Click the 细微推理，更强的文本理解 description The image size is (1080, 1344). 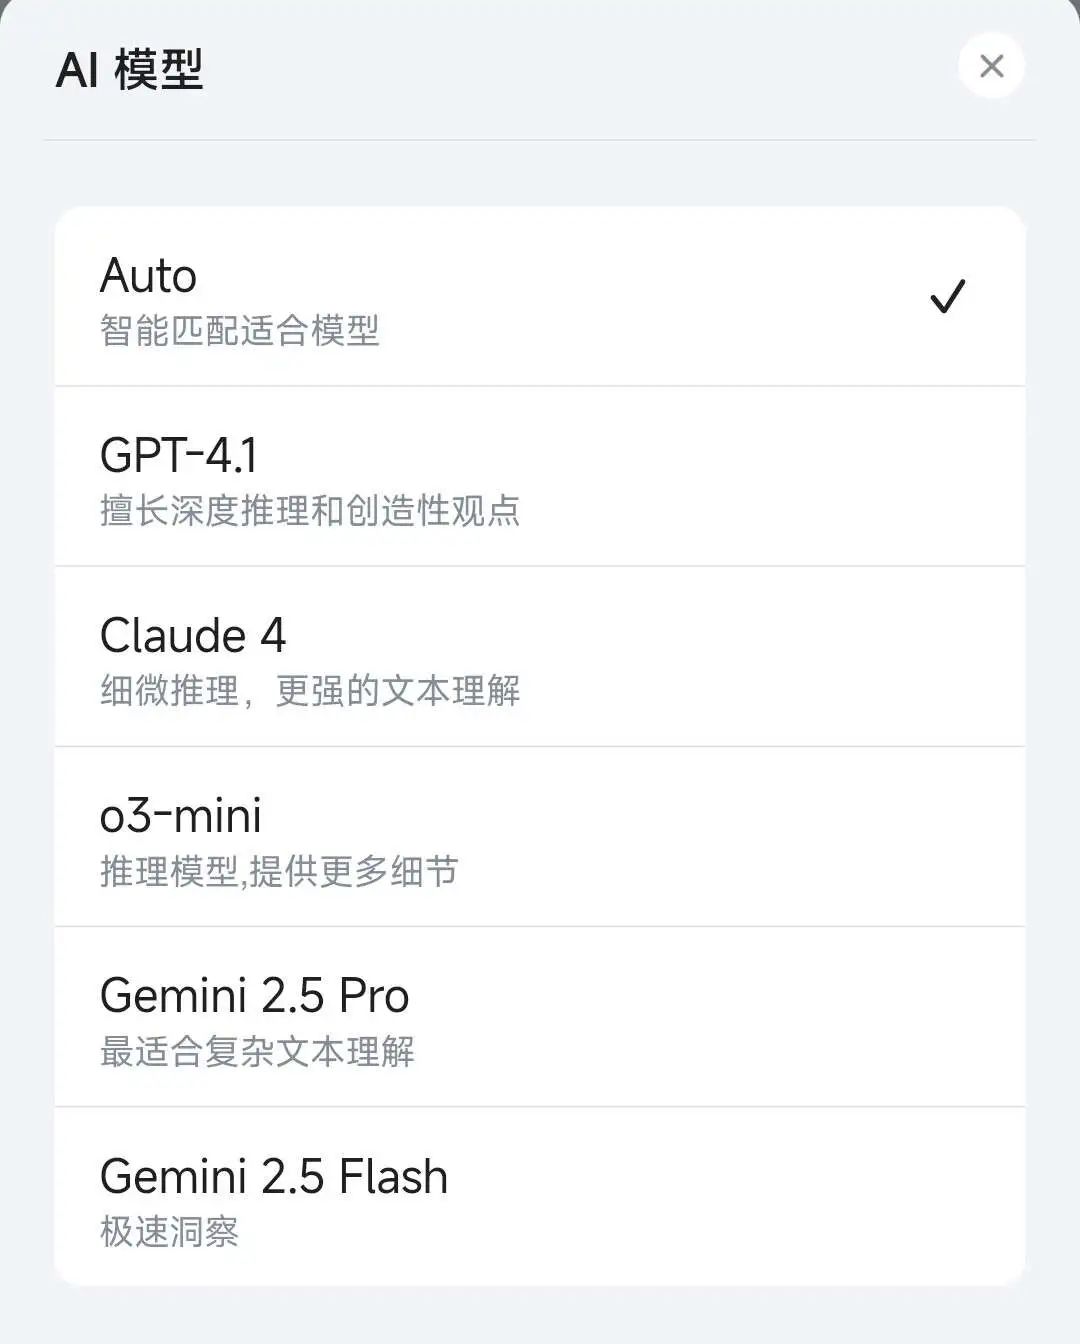(310, 691)
